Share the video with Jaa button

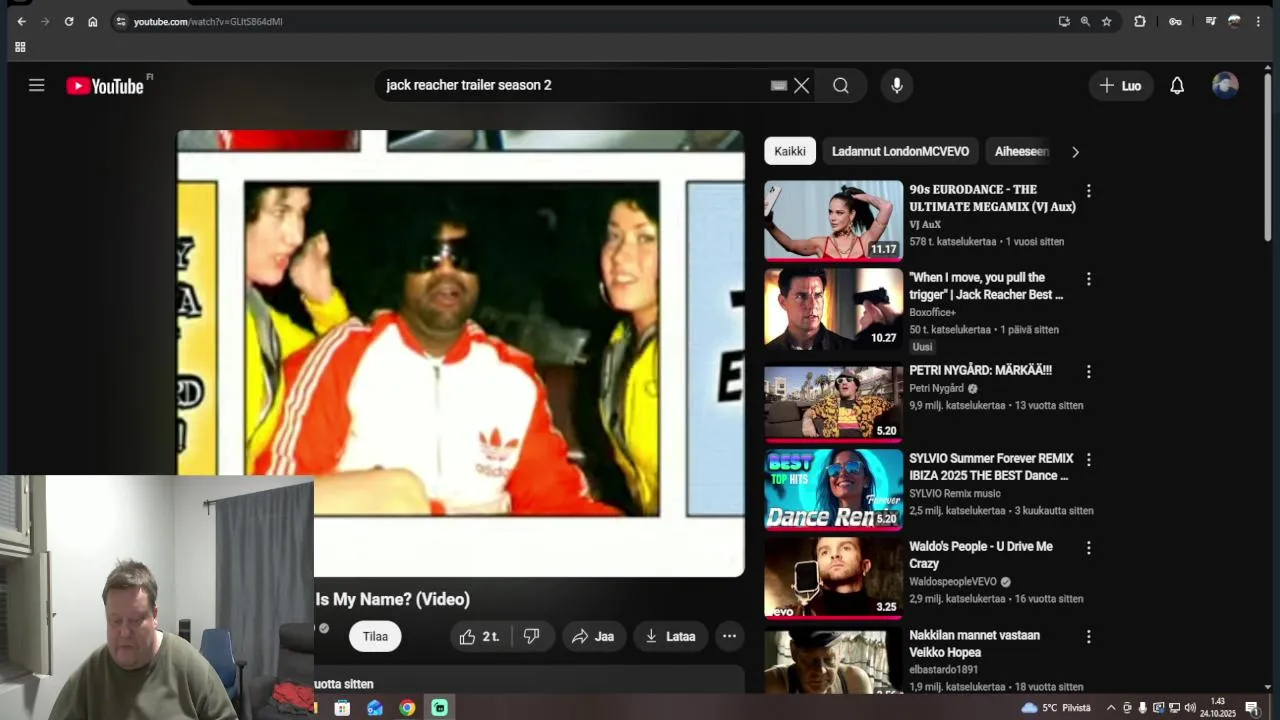pos(593,636)
